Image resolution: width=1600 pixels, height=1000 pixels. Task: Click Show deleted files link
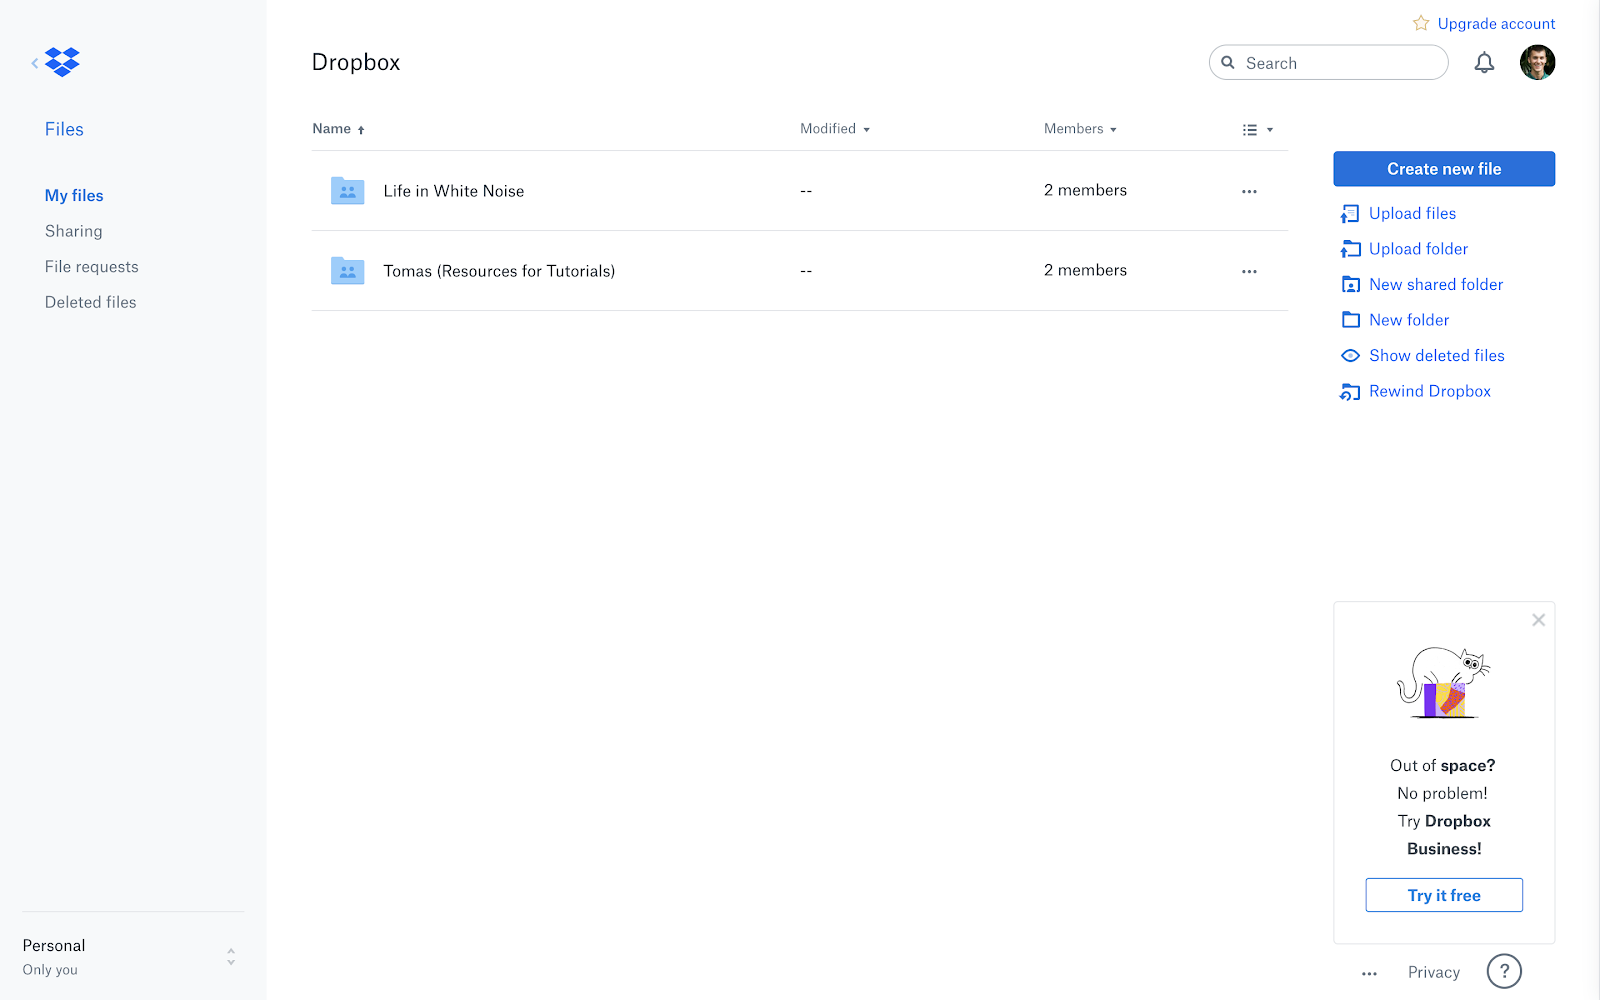1436,355
